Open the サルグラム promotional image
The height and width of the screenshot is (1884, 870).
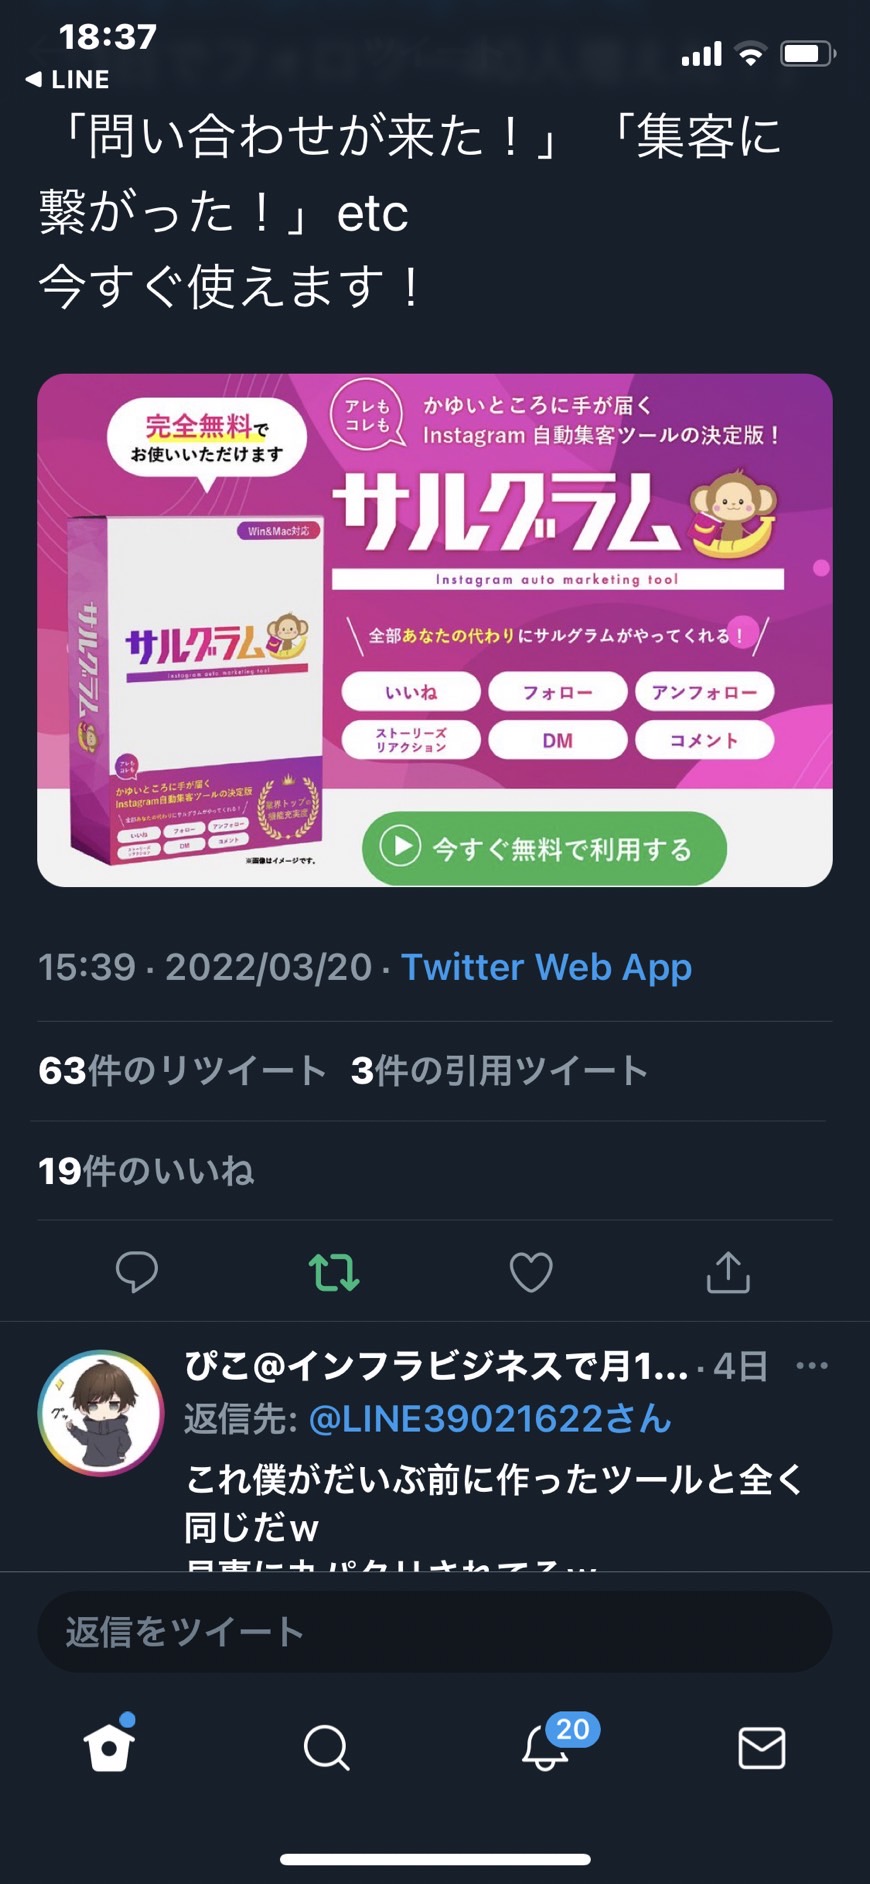pyautogui.click(x=435, y=630)
